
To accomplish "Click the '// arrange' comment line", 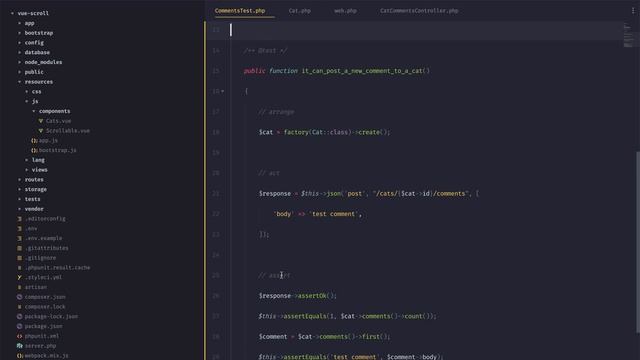I will tap(276, 112).
